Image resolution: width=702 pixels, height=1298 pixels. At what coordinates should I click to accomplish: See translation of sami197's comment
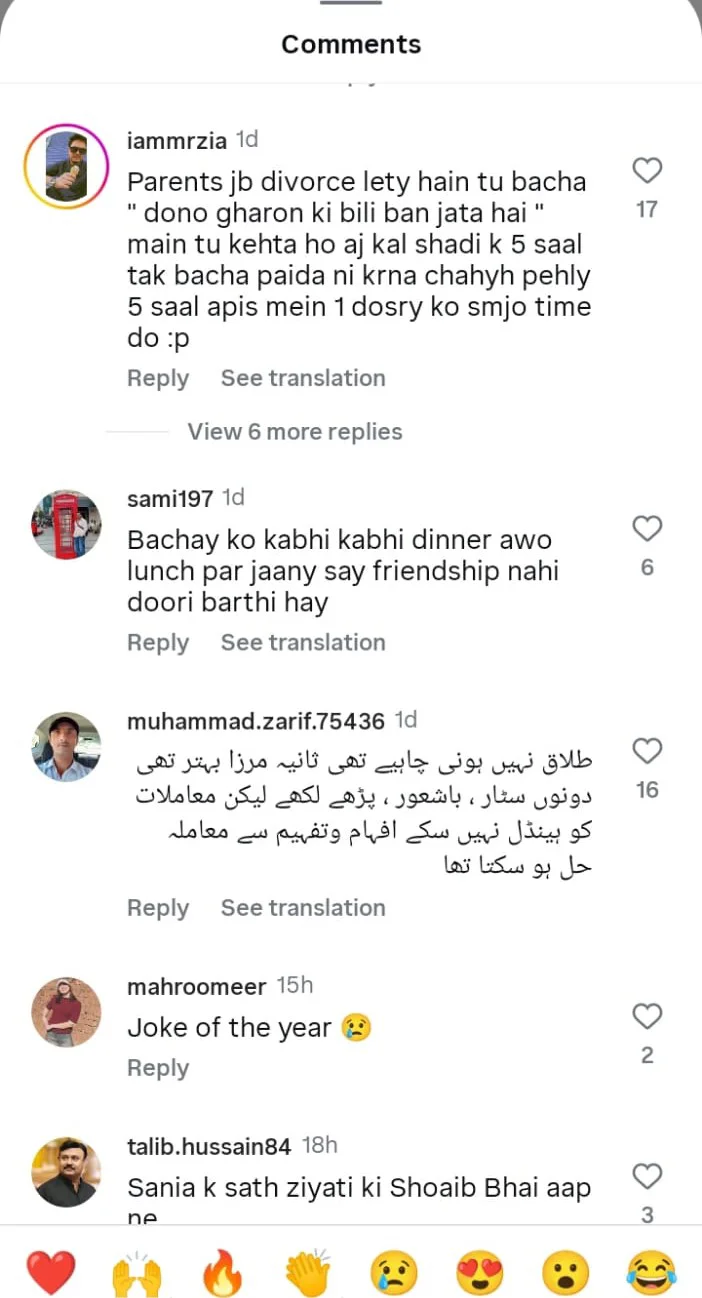[303, 643]
